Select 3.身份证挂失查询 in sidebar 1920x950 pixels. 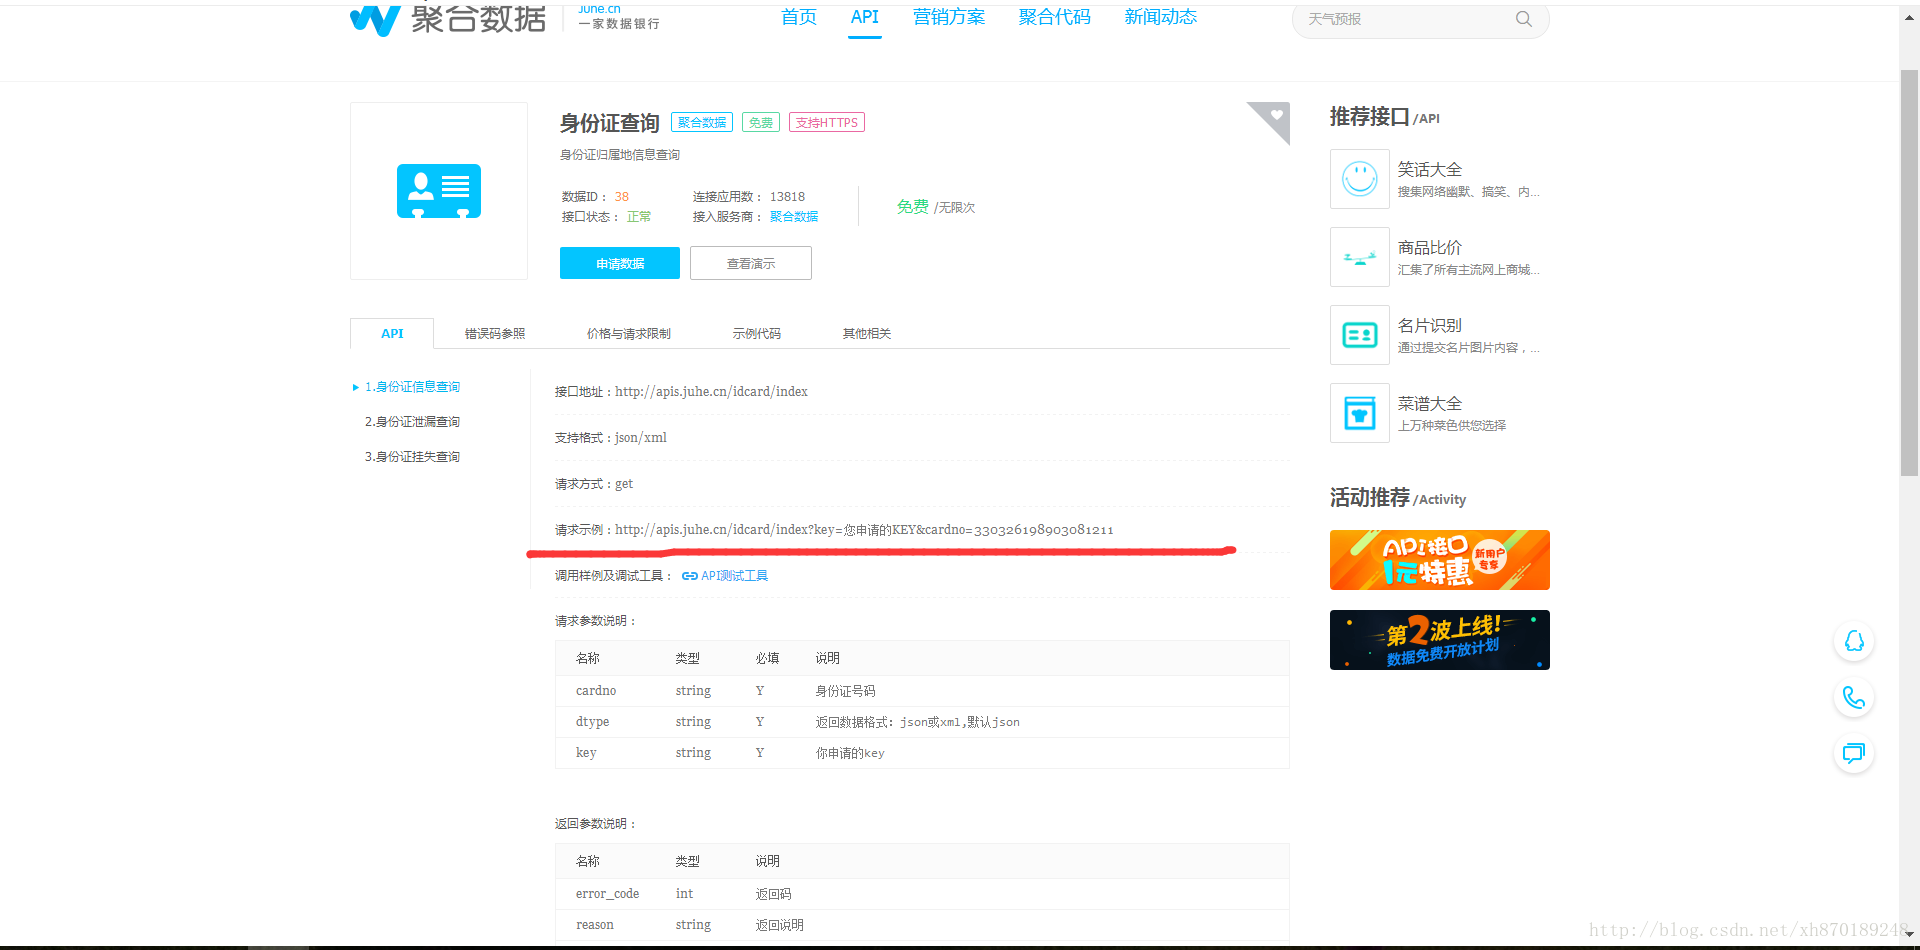click(412, 457)
